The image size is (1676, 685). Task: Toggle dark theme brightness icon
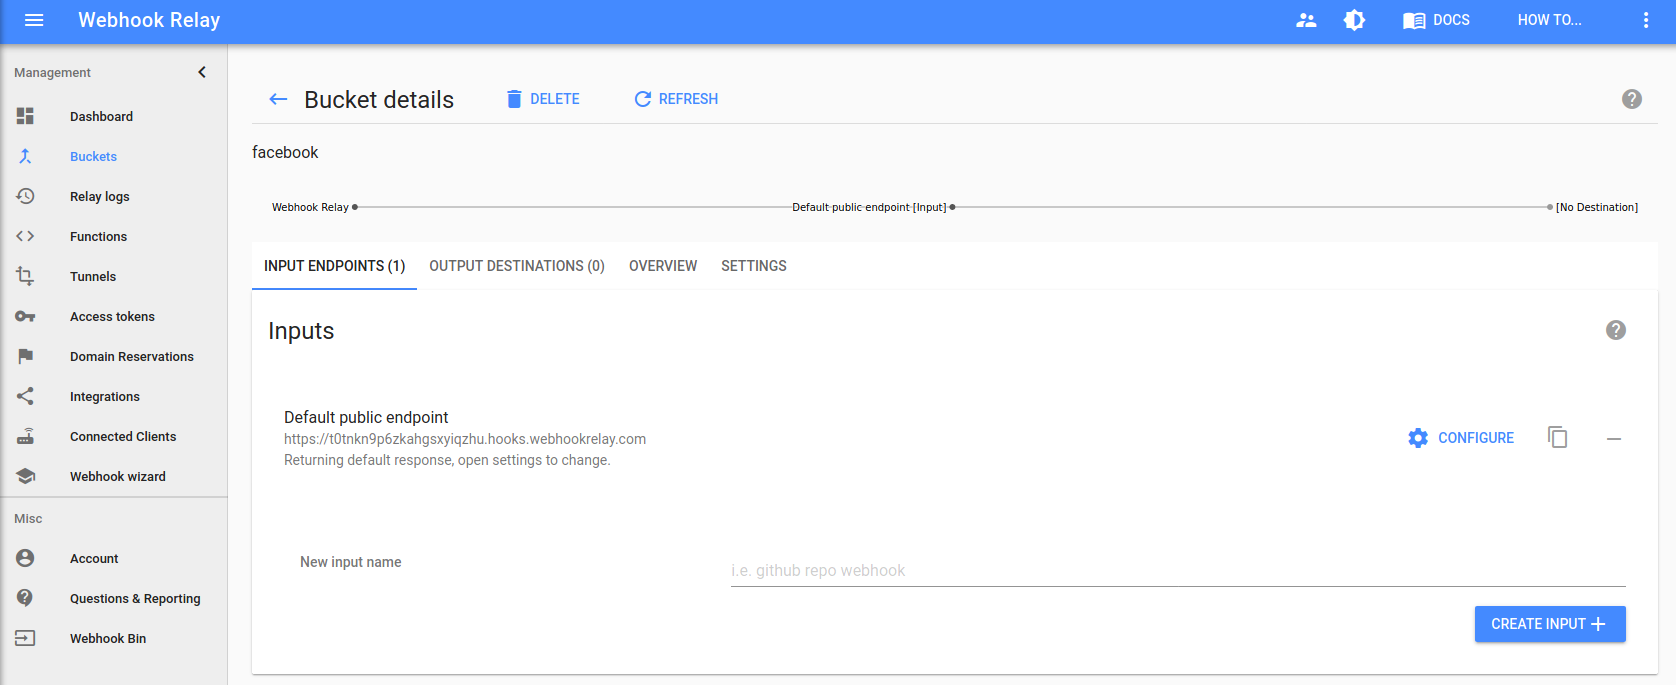(1354, 20)
